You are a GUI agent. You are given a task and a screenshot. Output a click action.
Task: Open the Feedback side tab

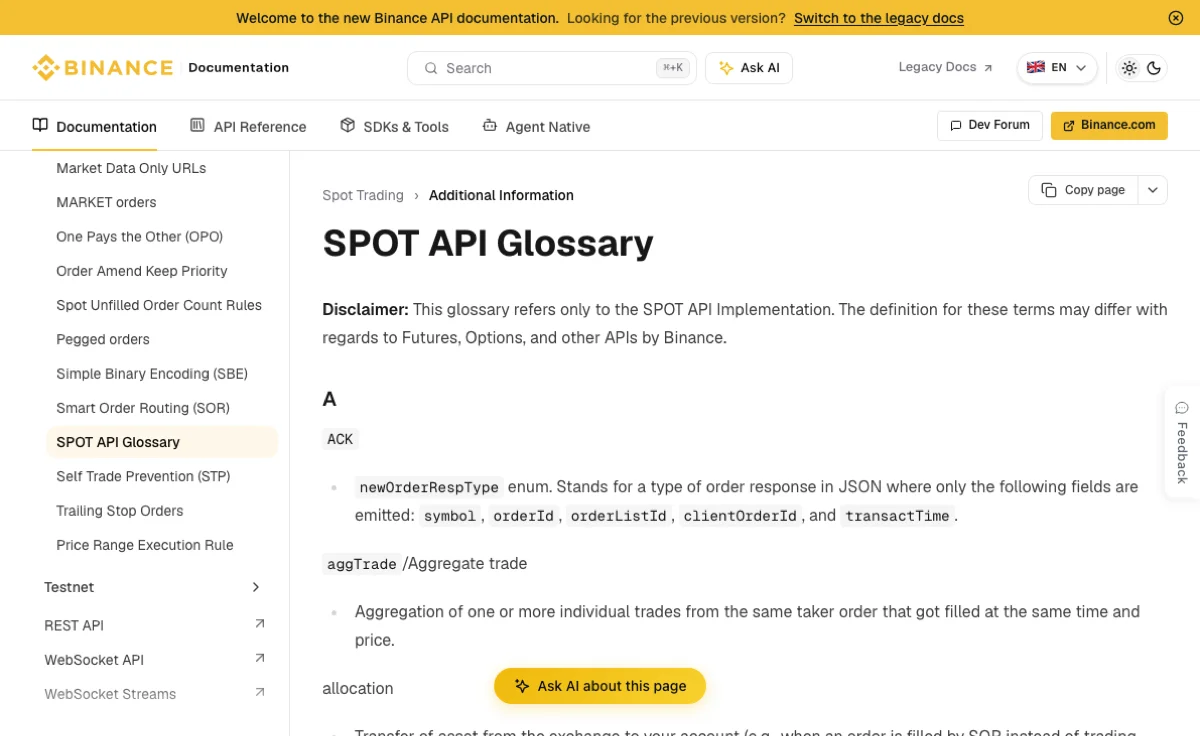1182,442
